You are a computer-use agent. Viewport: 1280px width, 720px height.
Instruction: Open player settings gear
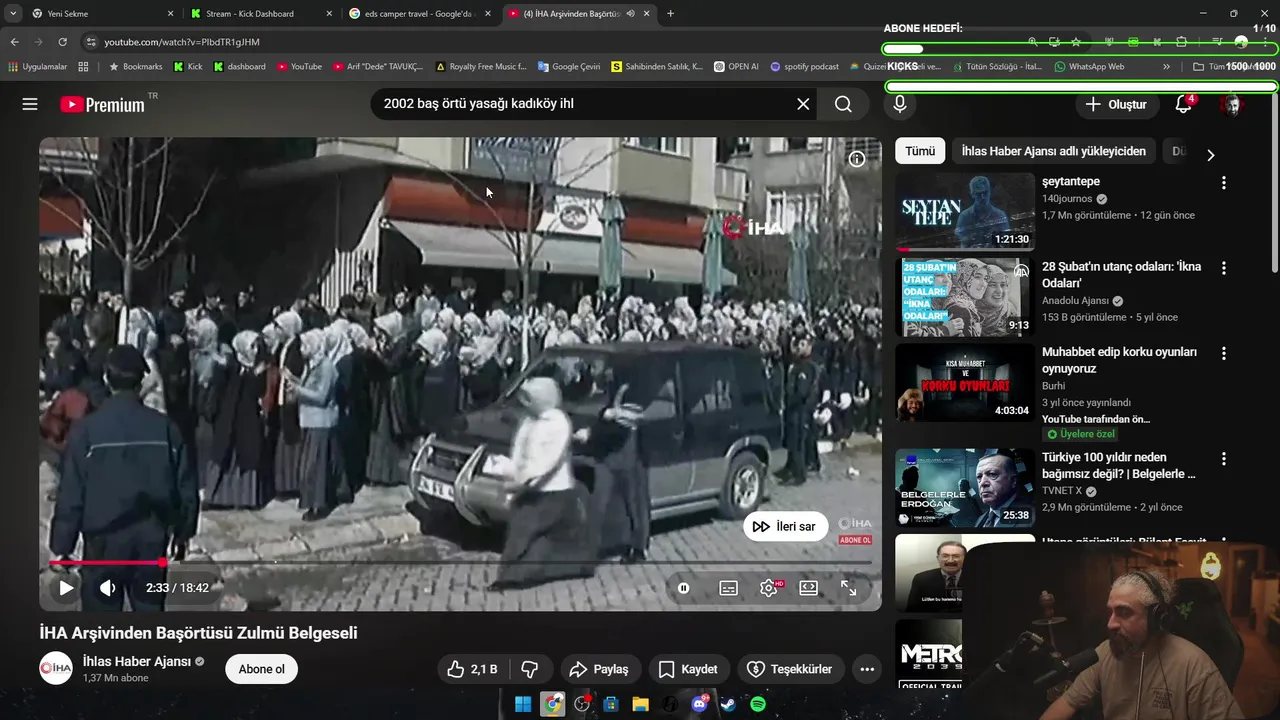[769, 588]
